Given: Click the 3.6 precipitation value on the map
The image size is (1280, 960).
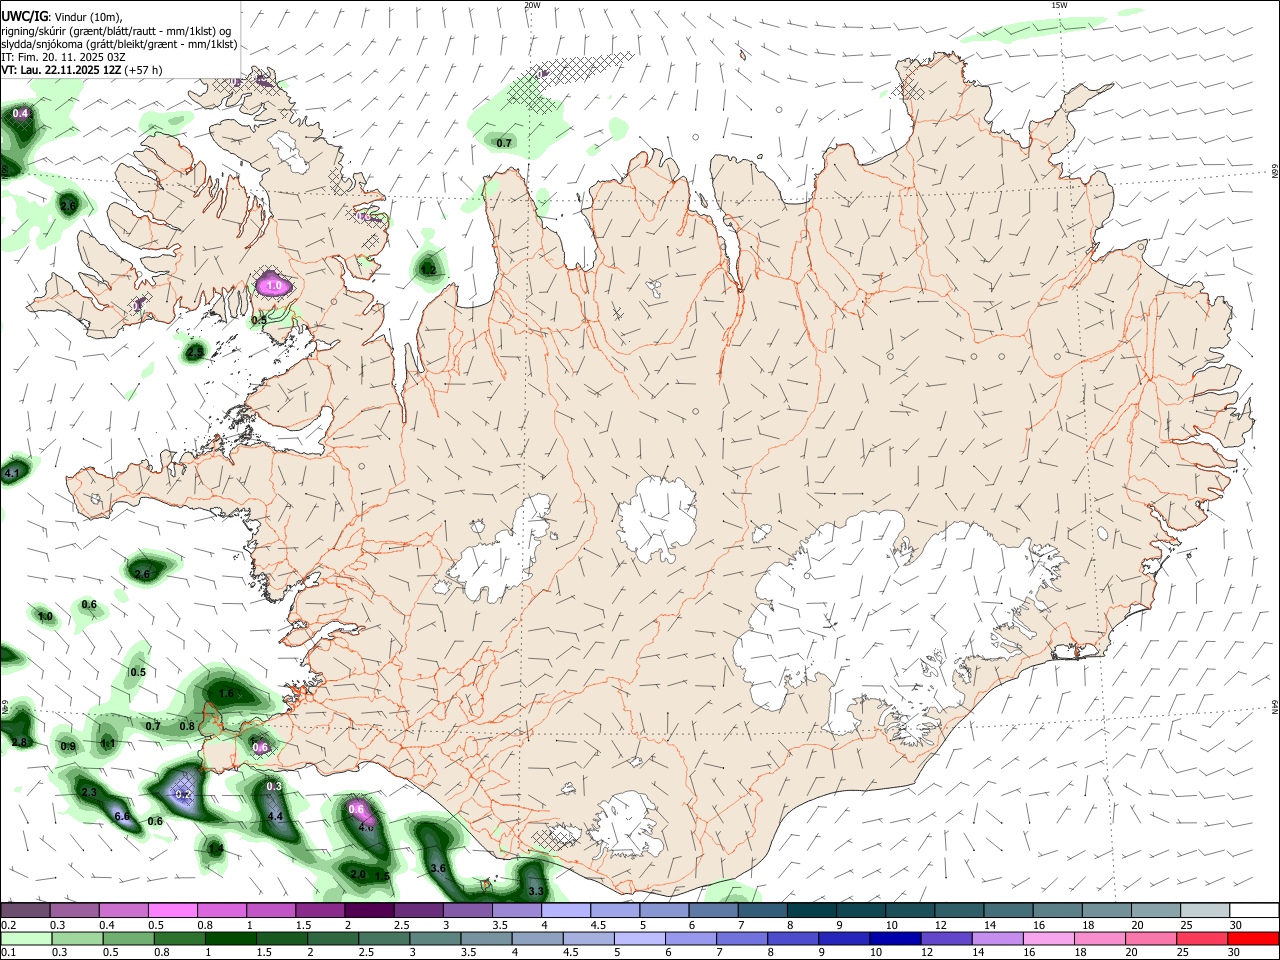Looking at the screenshot, I should 437,868.
